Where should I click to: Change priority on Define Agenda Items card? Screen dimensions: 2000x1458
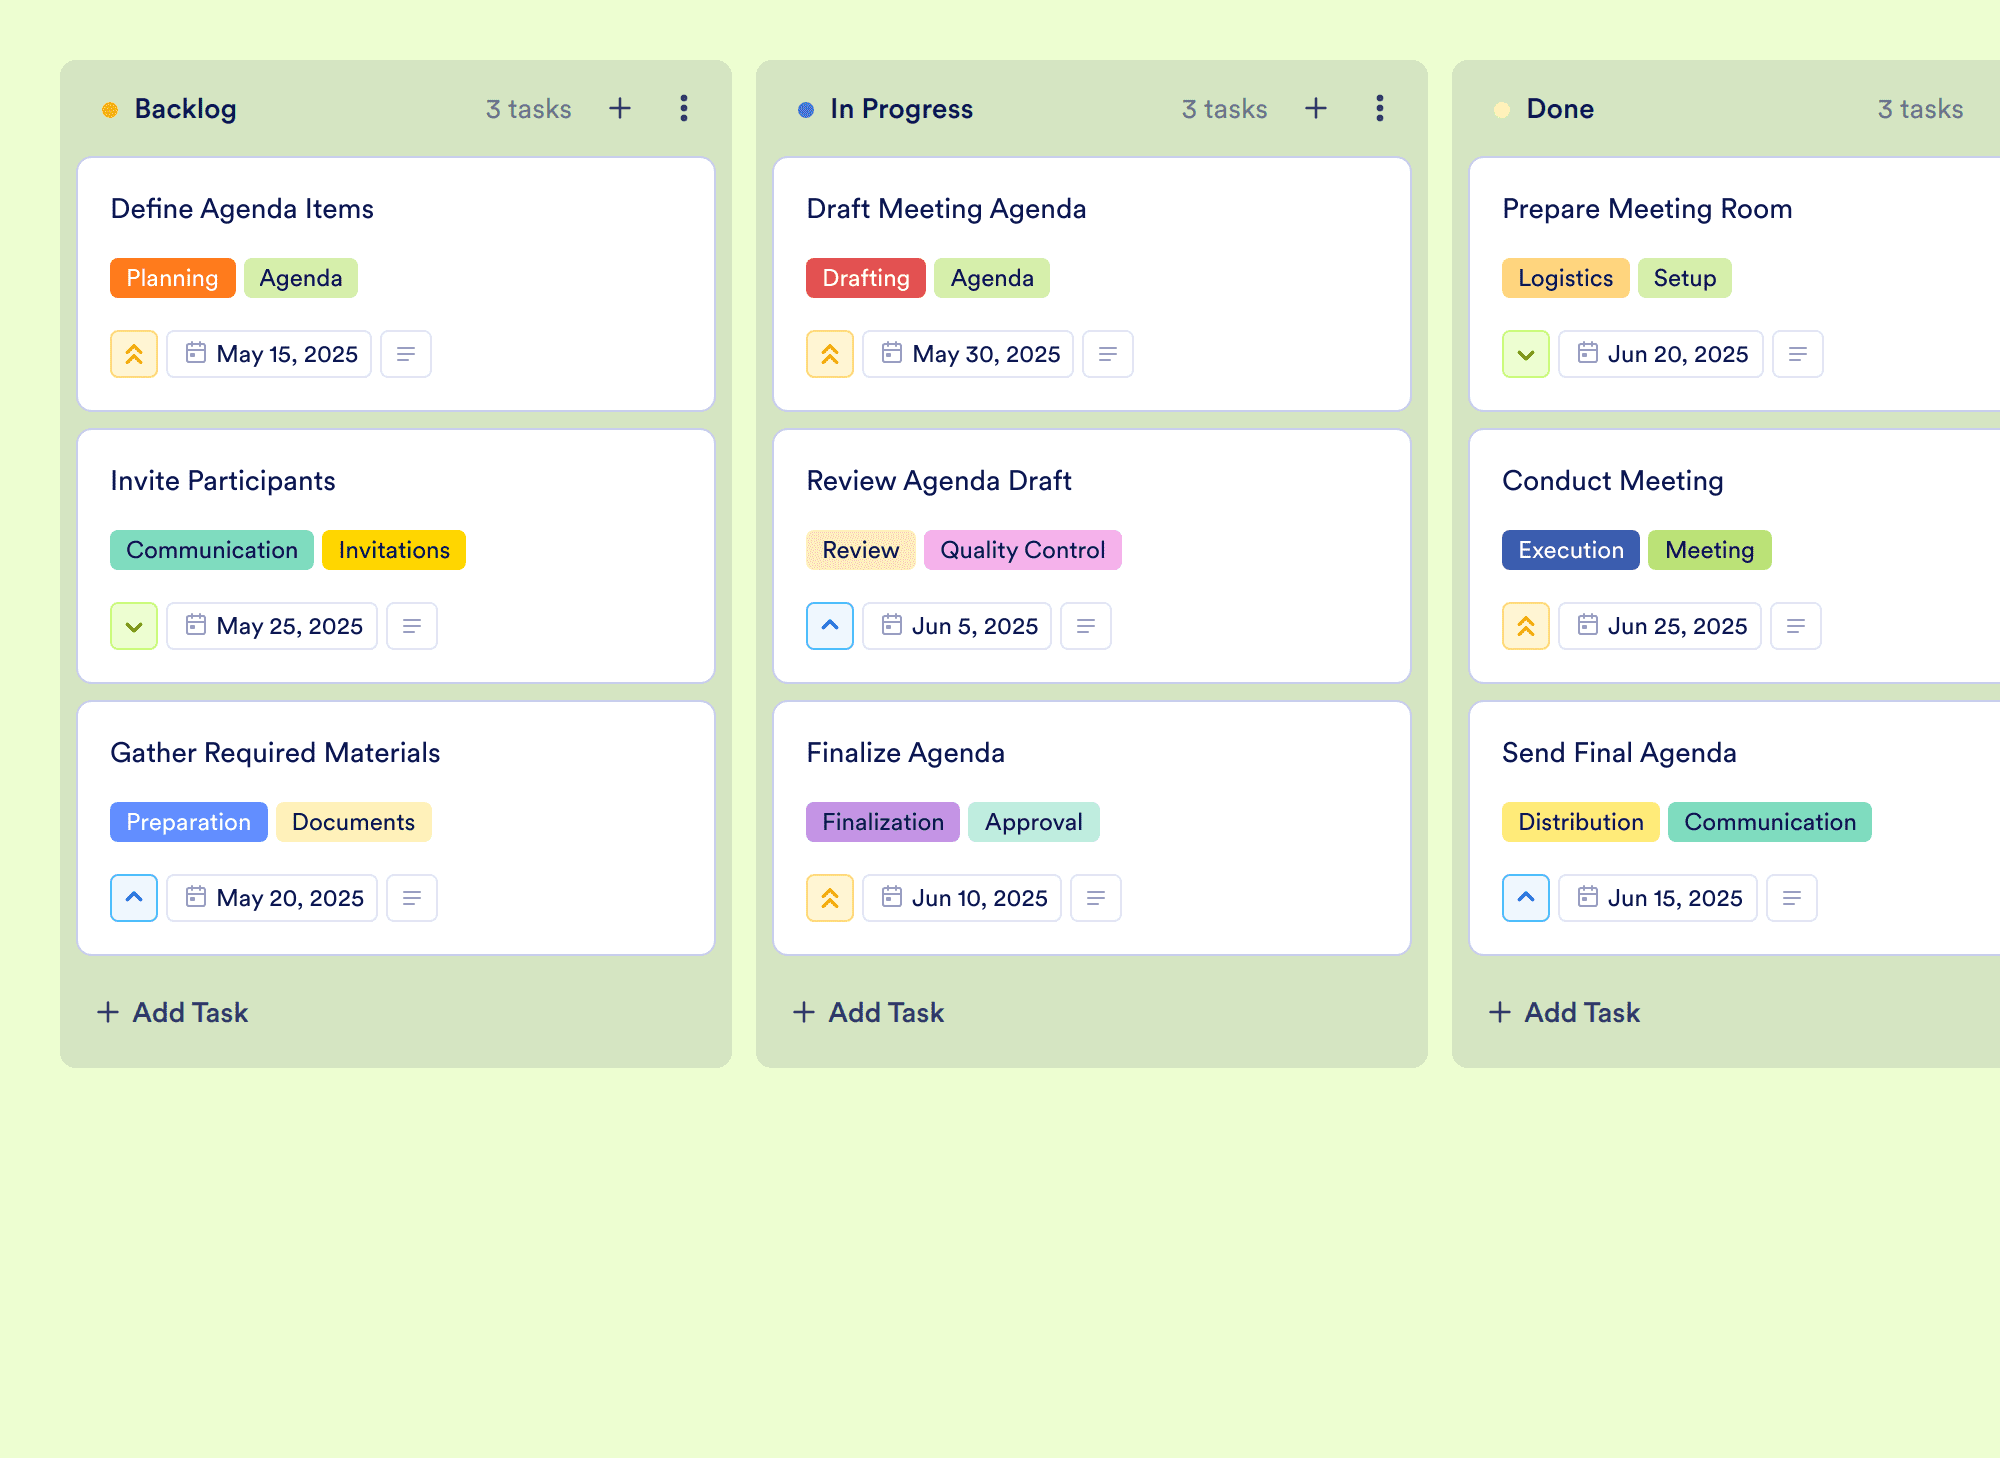tap(134, 354)
